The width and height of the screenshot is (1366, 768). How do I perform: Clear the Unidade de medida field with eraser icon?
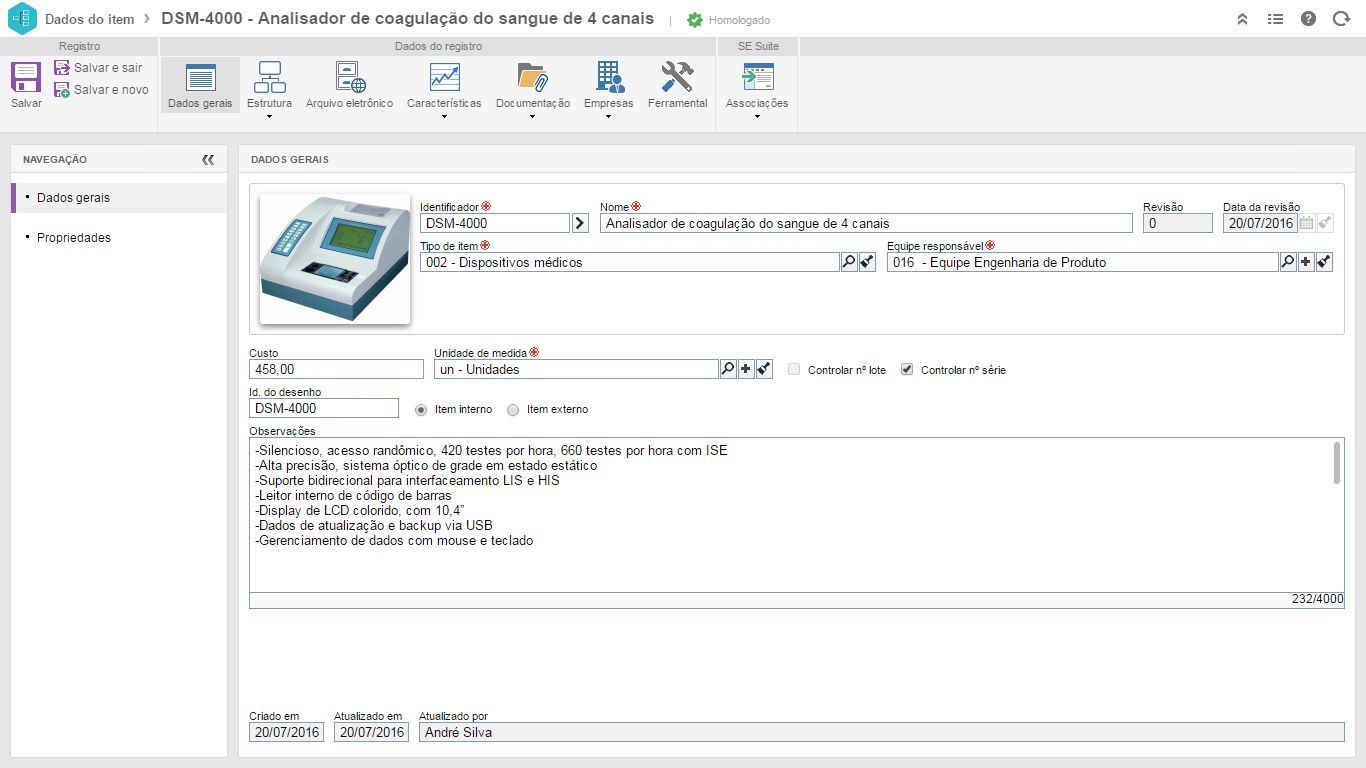pyautogui.click(x=764, y=369)
